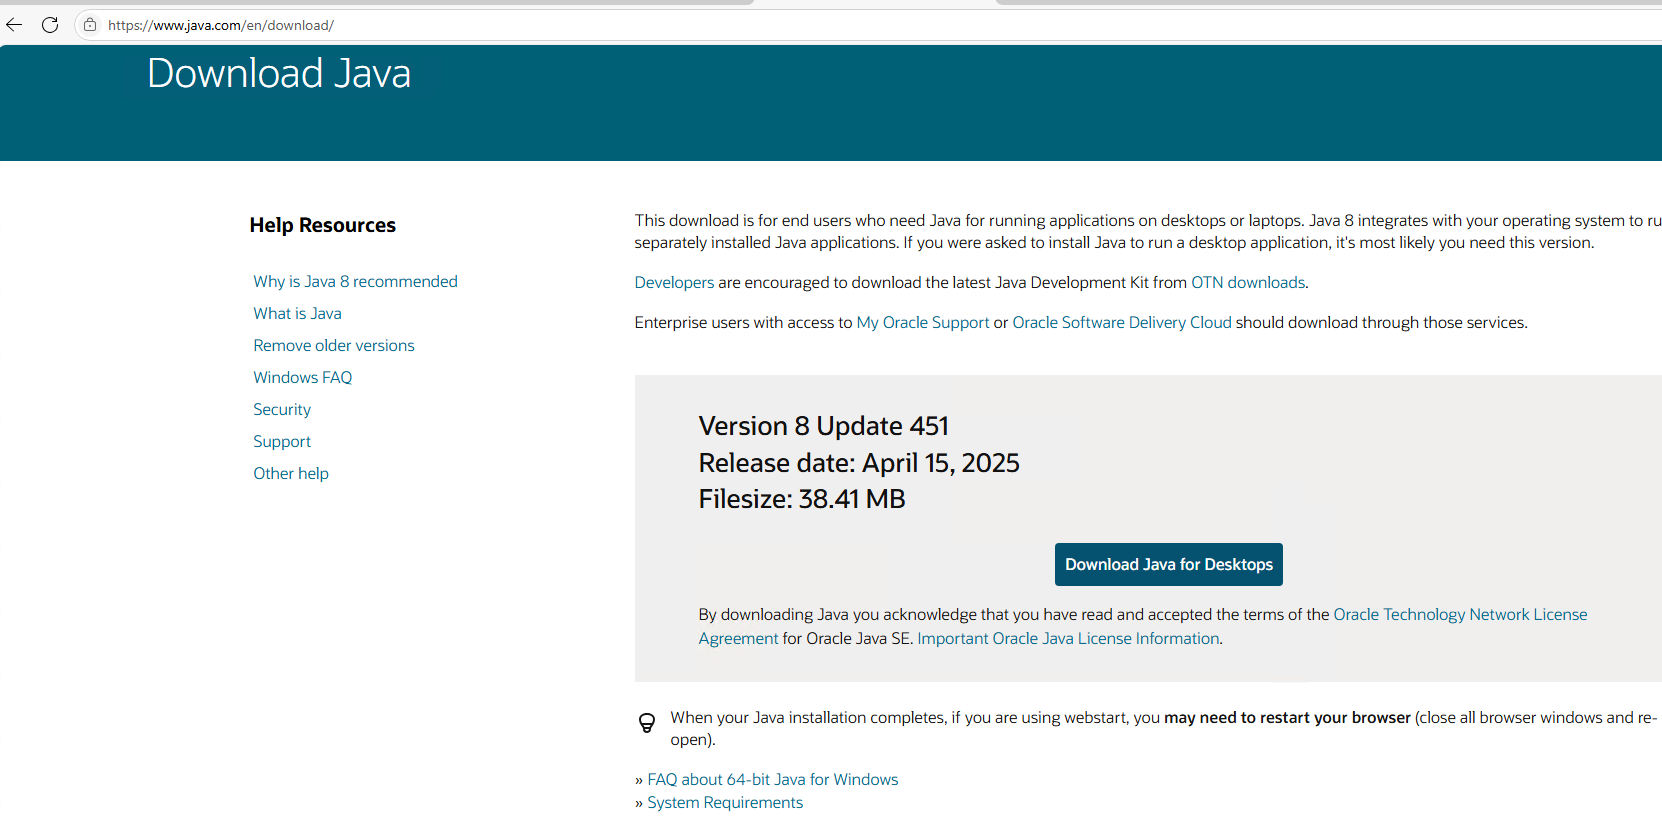Viewport: 1662px width, 824px height.
Task: Open the Support help link
Action: pyautogui.click(x=282, y=442)
